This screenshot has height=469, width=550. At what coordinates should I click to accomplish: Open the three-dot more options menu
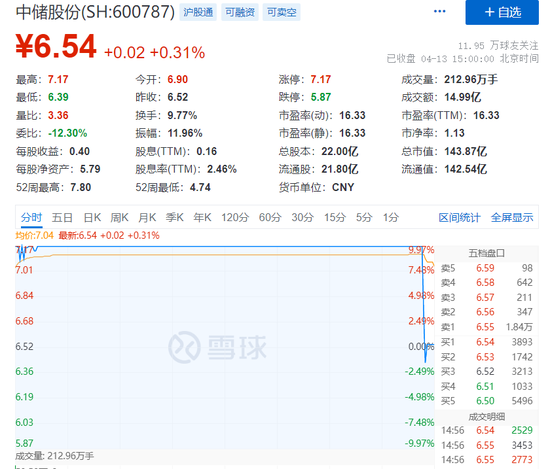tap(440, 11)
